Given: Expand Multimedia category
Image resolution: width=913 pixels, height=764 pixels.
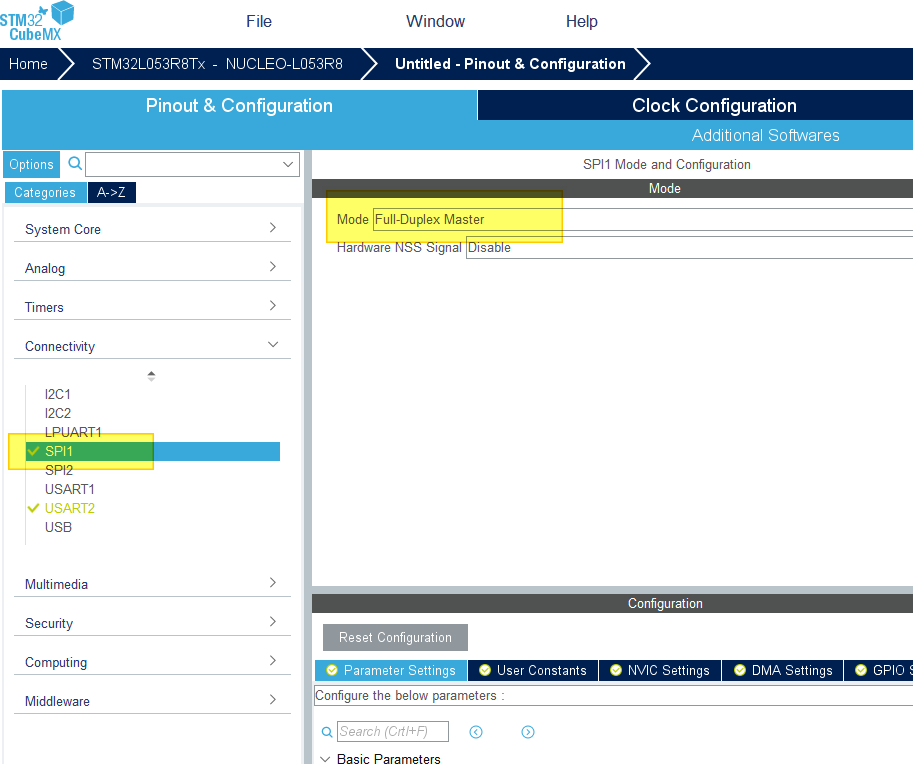Looking at the screenshot, I should pyautogui.click(x=152, y=584).
